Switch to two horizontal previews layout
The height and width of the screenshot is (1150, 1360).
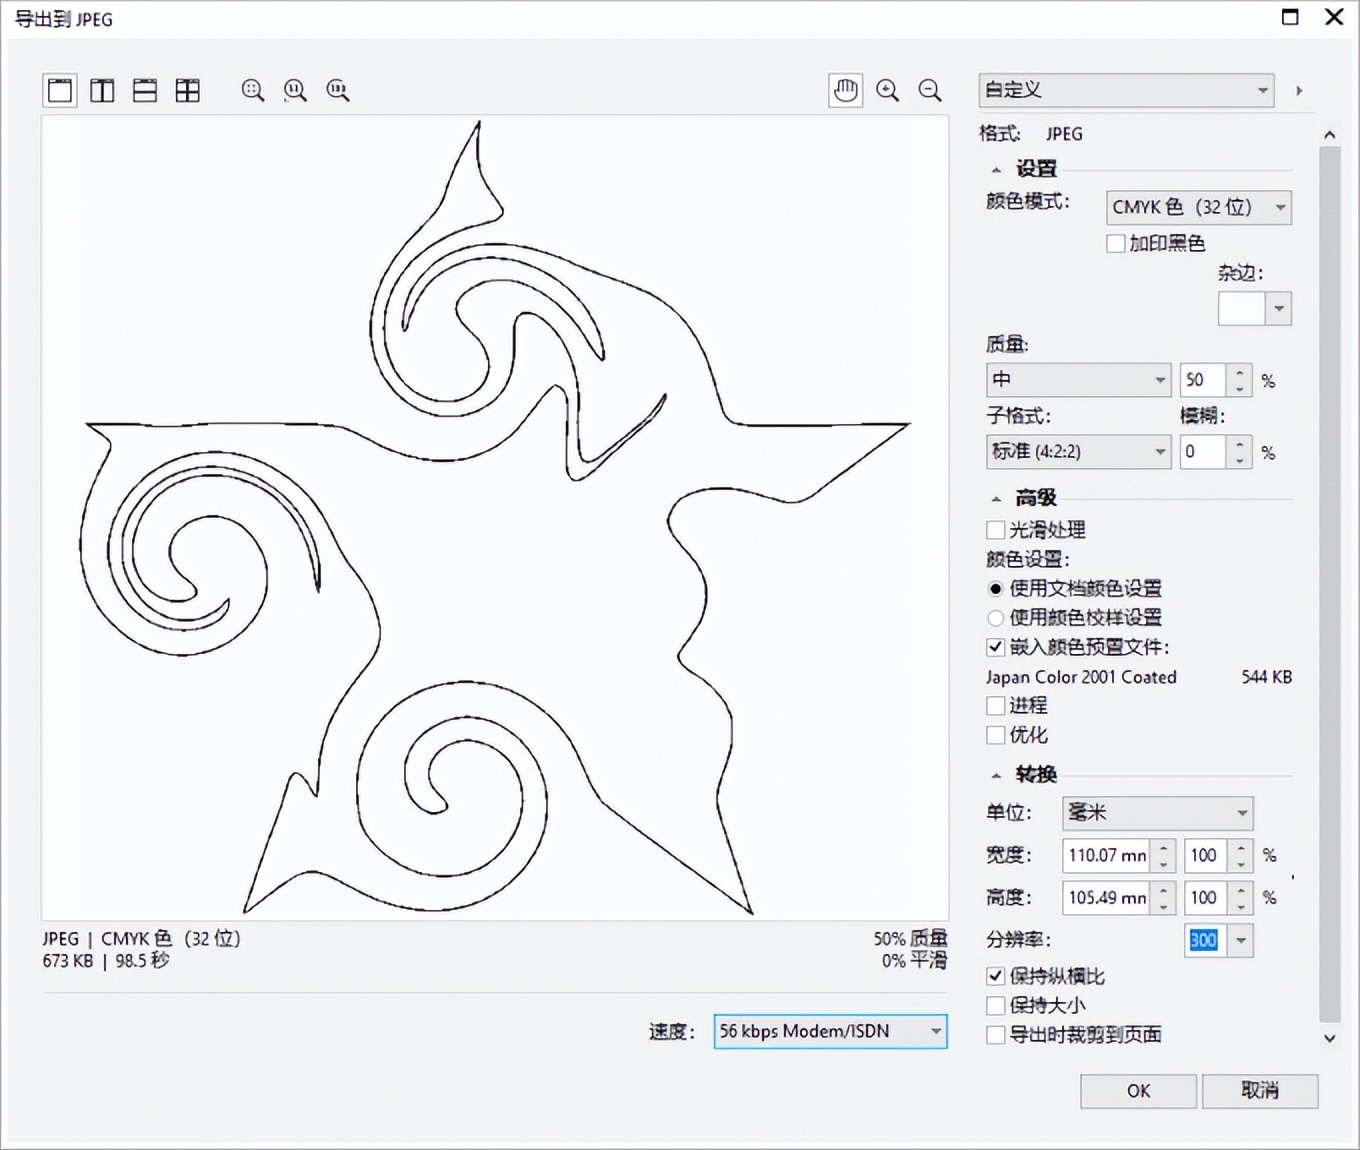(145, 90)
